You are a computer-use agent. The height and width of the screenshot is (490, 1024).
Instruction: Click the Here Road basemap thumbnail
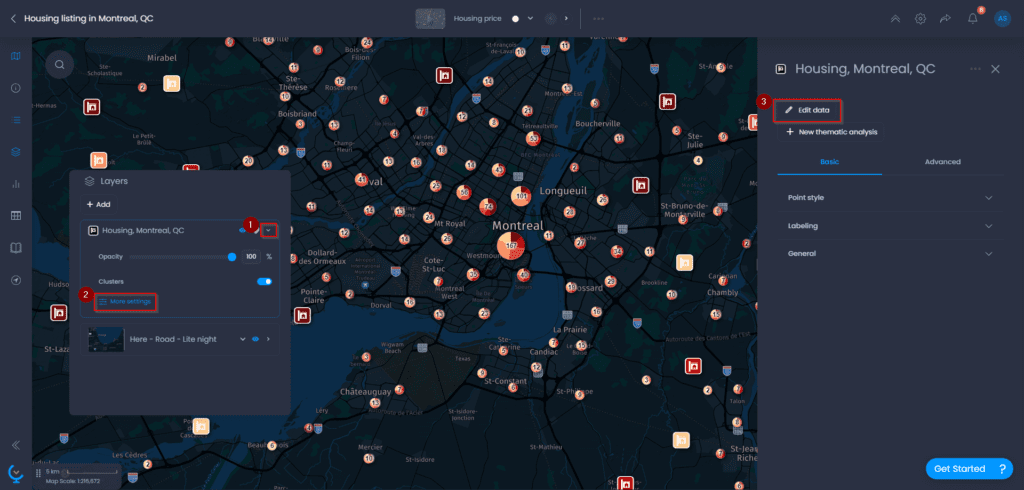106,339
